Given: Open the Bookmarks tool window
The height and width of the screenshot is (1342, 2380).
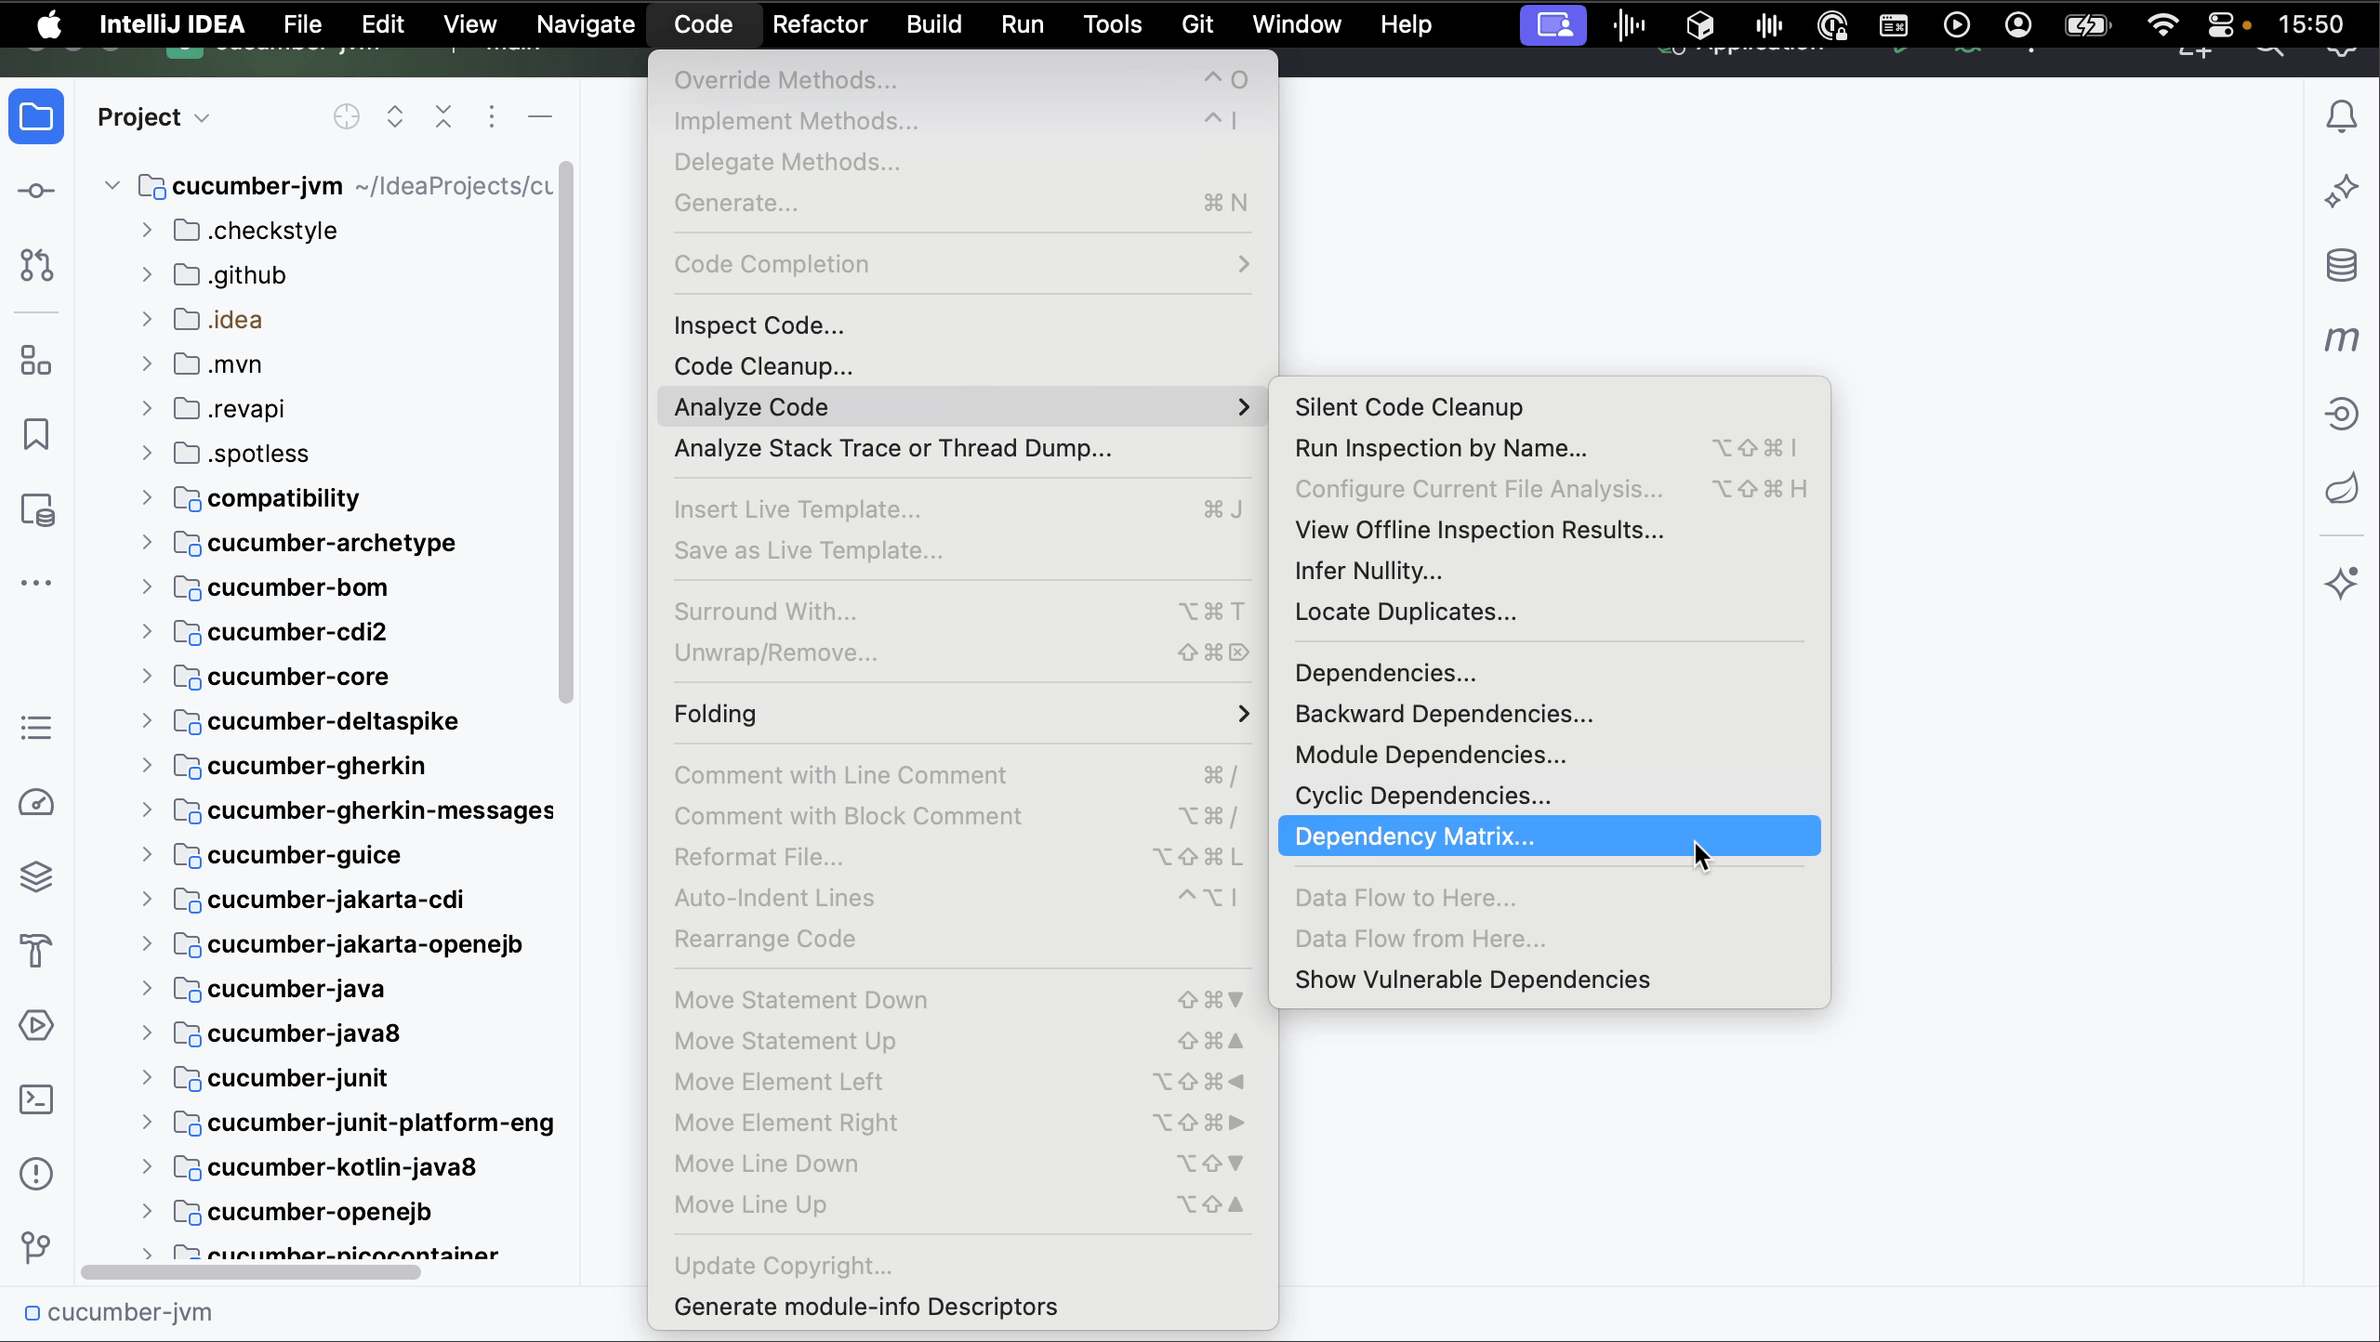Looking at the screenshot, I should click(36, 434).
